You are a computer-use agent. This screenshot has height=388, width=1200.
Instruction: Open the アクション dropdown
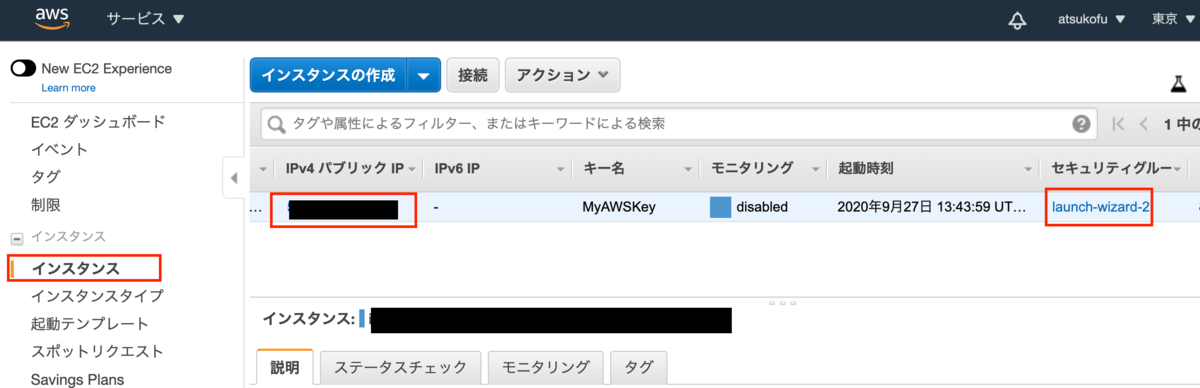point(563,74)
